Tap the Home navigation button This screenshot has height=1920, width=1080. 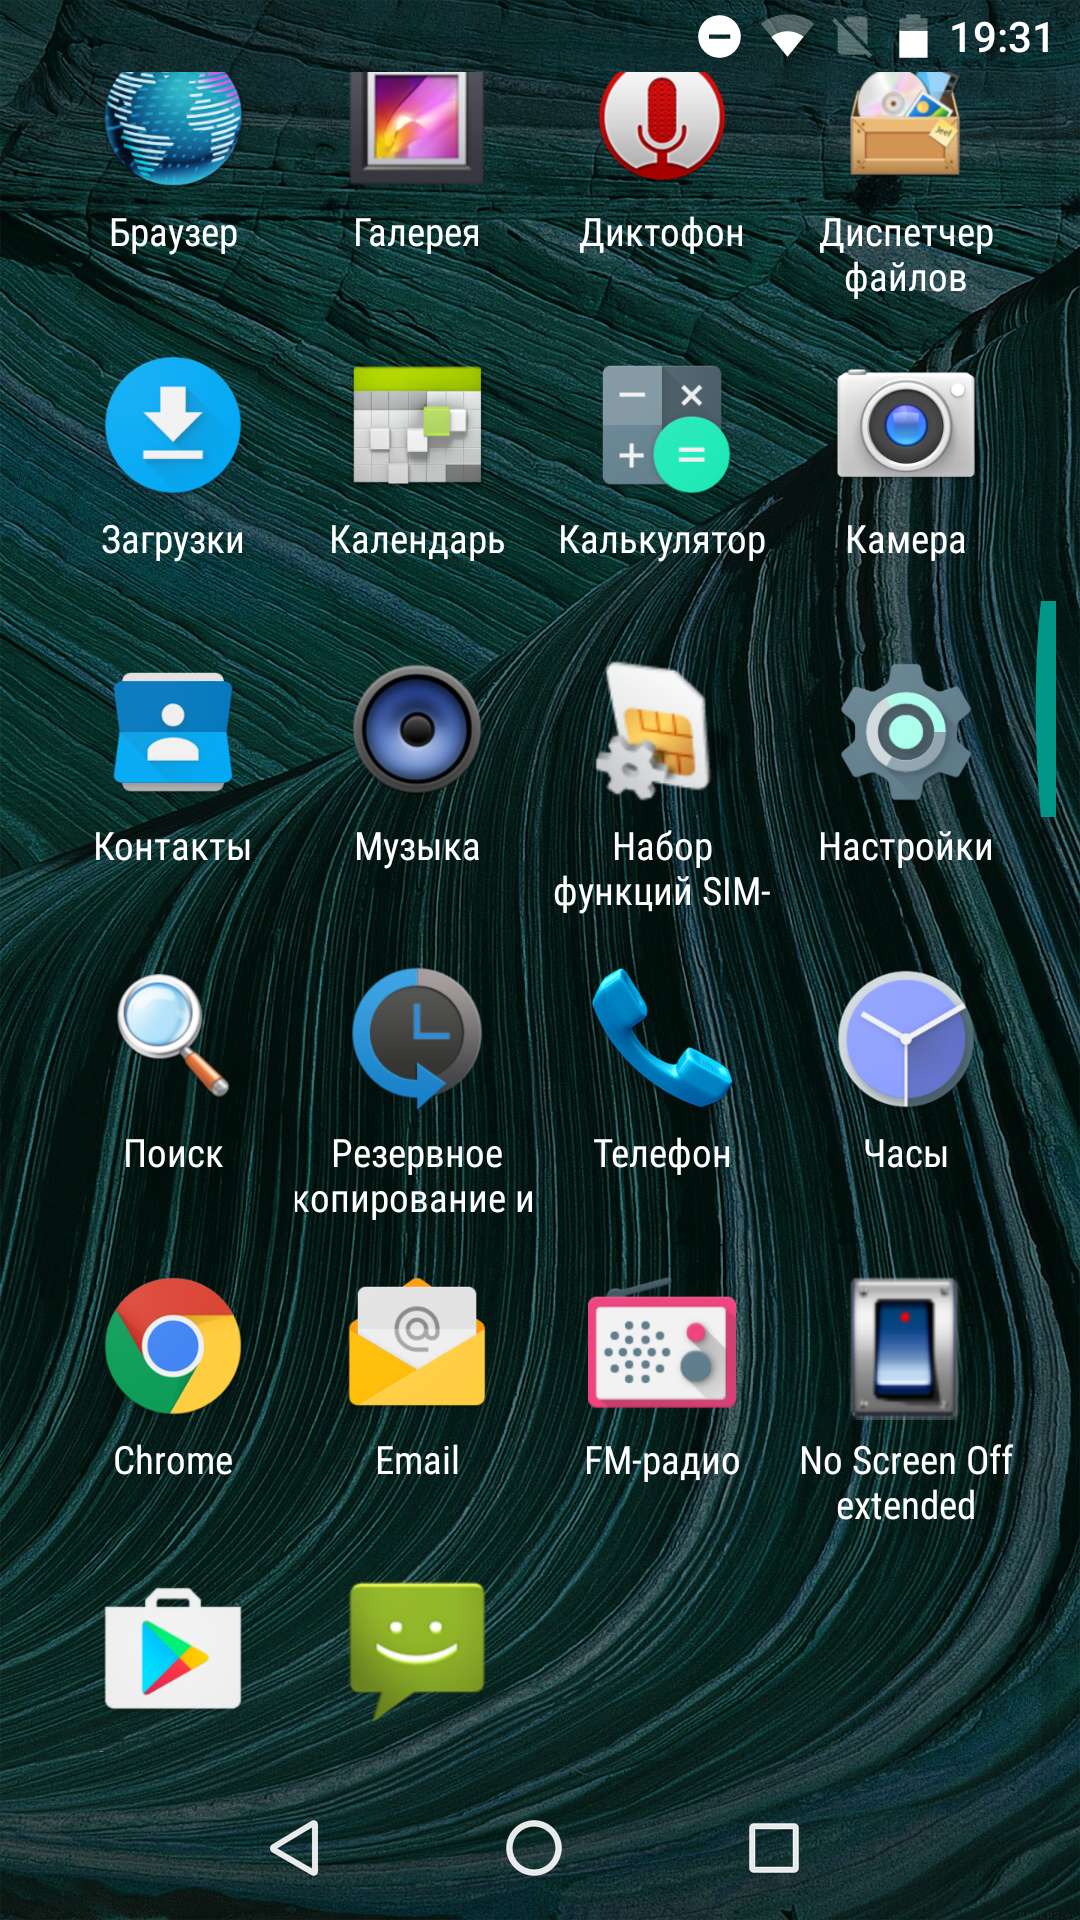tap(534, 1847)
